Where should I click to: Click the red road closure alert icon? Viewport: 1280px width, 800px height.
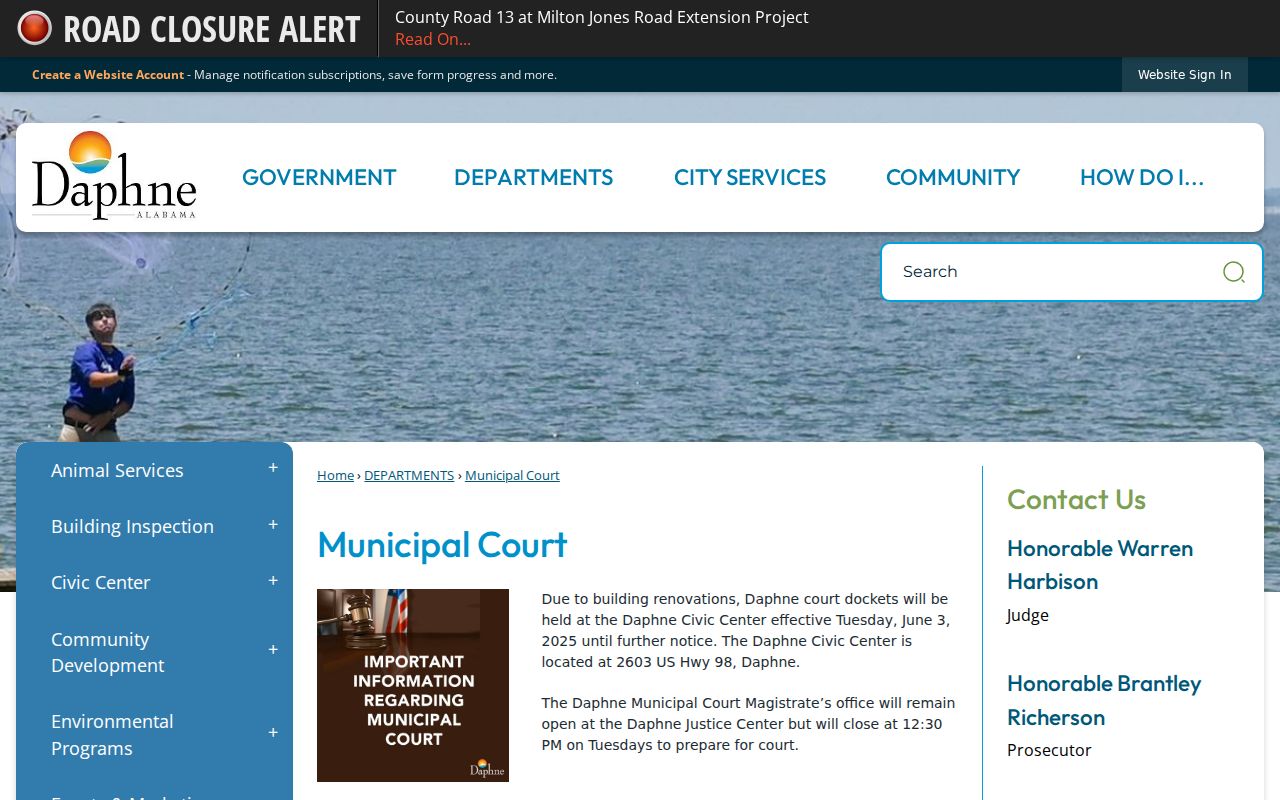tap(34, 28)
